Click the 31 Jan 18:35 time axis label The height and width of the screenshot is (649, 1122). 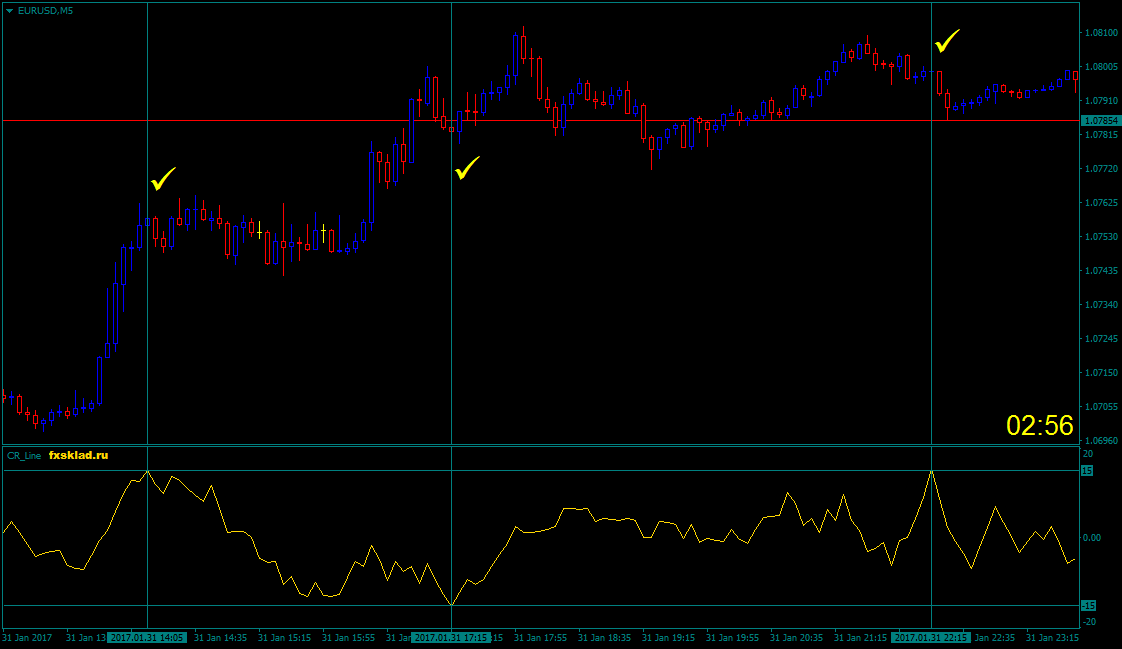(605, 638)
